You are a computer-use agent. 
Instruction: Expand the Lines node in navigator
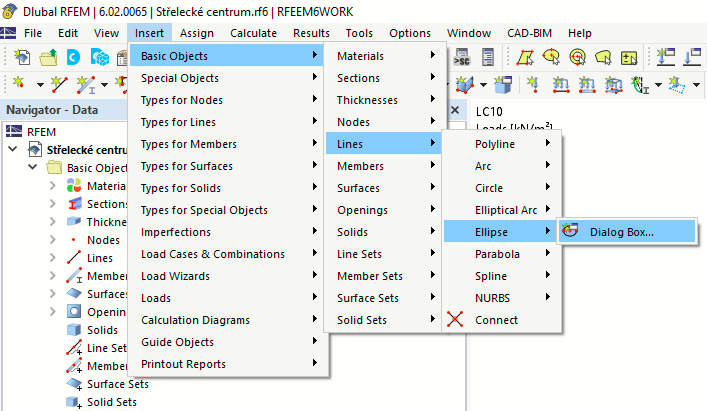point(53,258)
